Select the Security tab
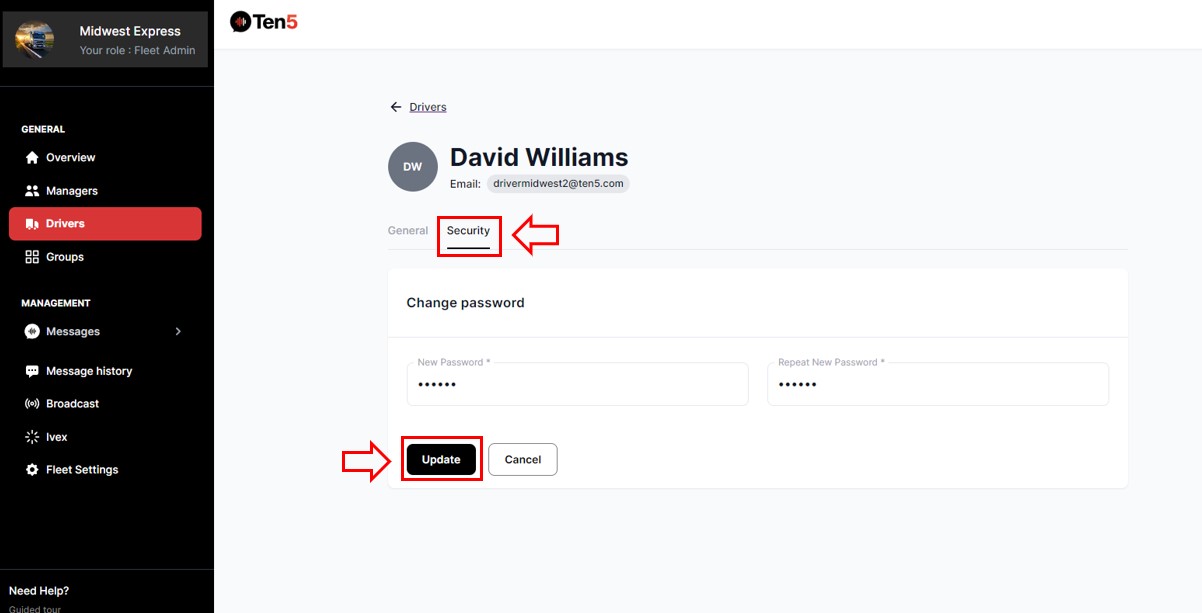Screen dimensions: 1202x613 point(468,231)
